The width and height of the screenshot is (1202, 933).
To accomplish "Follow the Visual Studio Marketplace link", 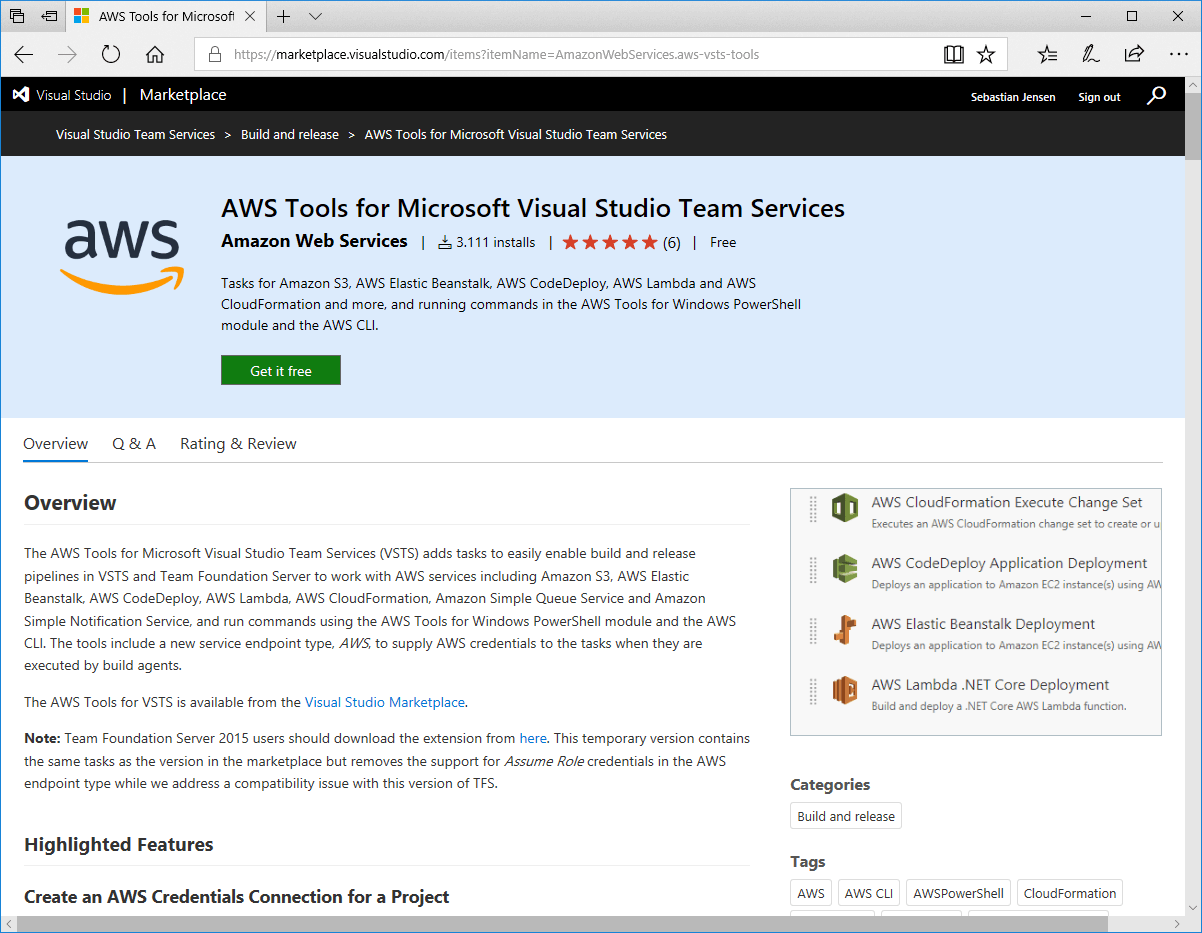I will click(x=384, y=703).
